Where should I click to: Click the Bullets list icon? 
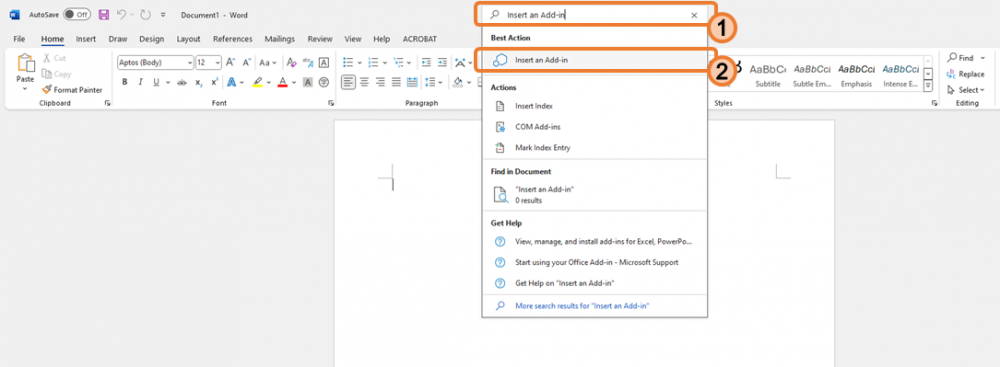pos(348,63)
